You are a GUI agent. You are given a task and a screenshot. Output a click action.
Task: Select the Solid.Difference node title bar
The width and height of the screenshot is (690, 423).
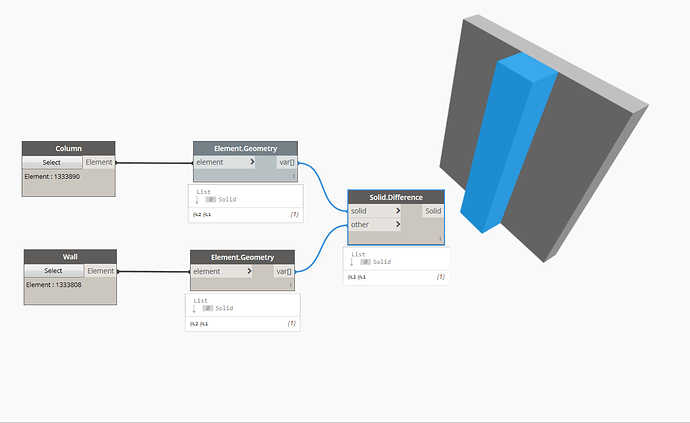coord(396,197)
